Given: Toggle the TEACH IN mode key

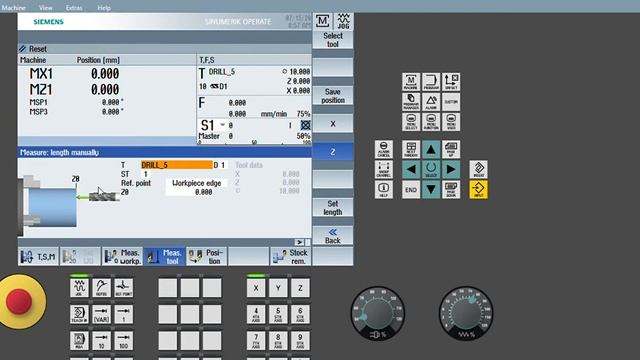Looking at the screenshot, I should tap(79, 314).
